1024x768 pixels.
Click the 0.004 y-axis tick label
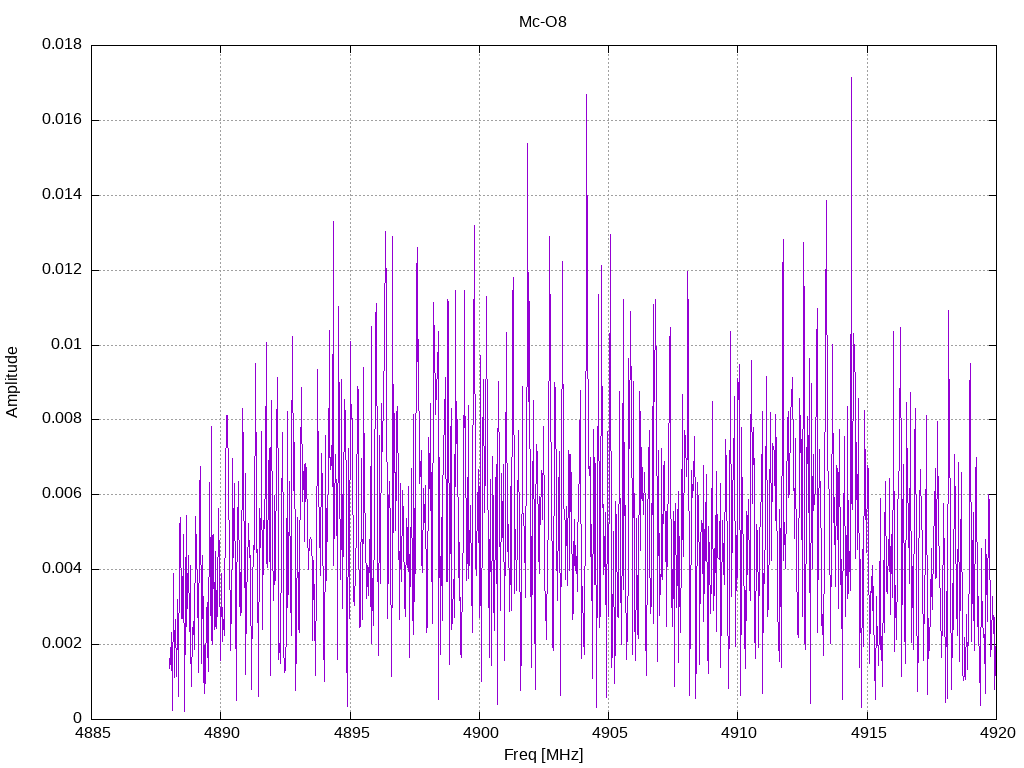pos(62,569)
